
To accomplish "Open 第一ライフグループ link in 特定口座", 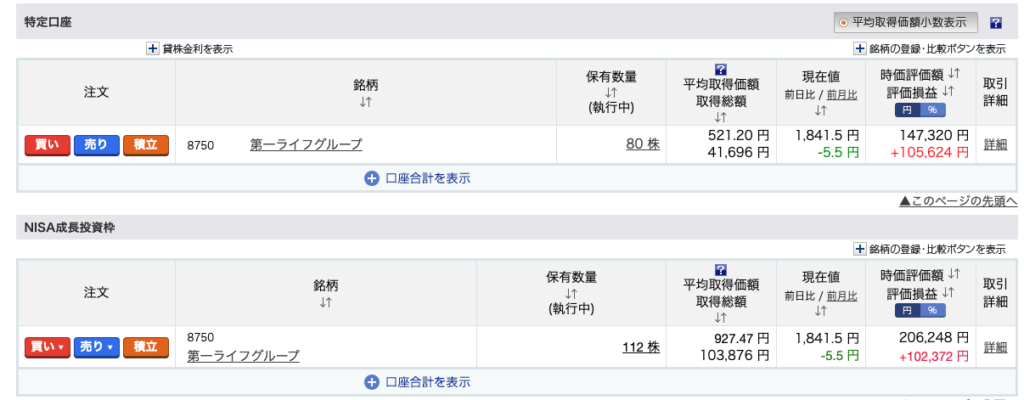I will click(x=306, y=145).
